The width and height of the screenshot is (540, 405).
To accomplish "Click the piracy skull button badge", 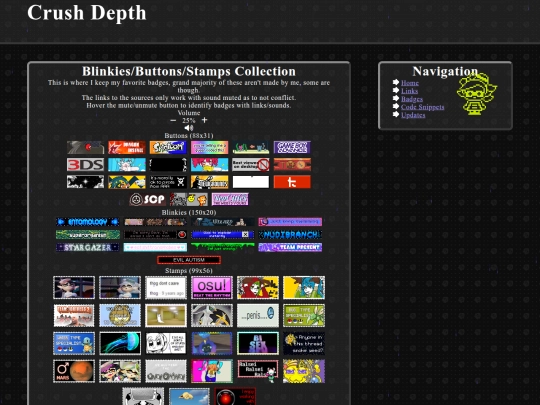I will [x=168, y=182].
